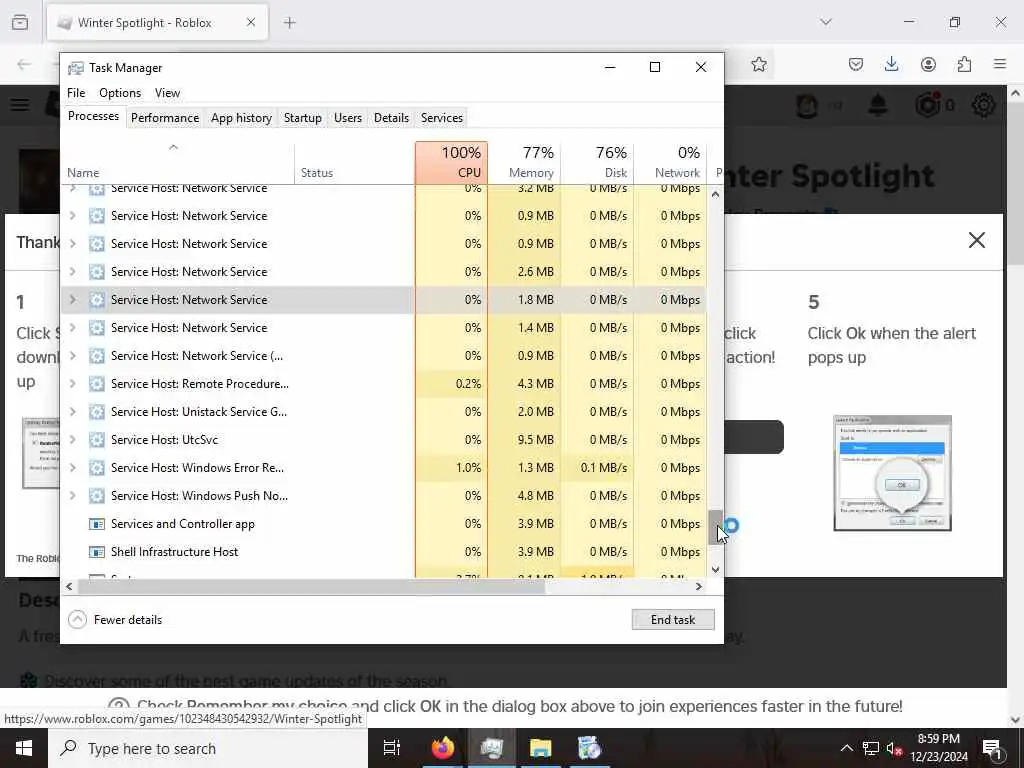The image size is (1024, 768).
Task: Click Fewer details toggle
Action: (x=115, y=620)
